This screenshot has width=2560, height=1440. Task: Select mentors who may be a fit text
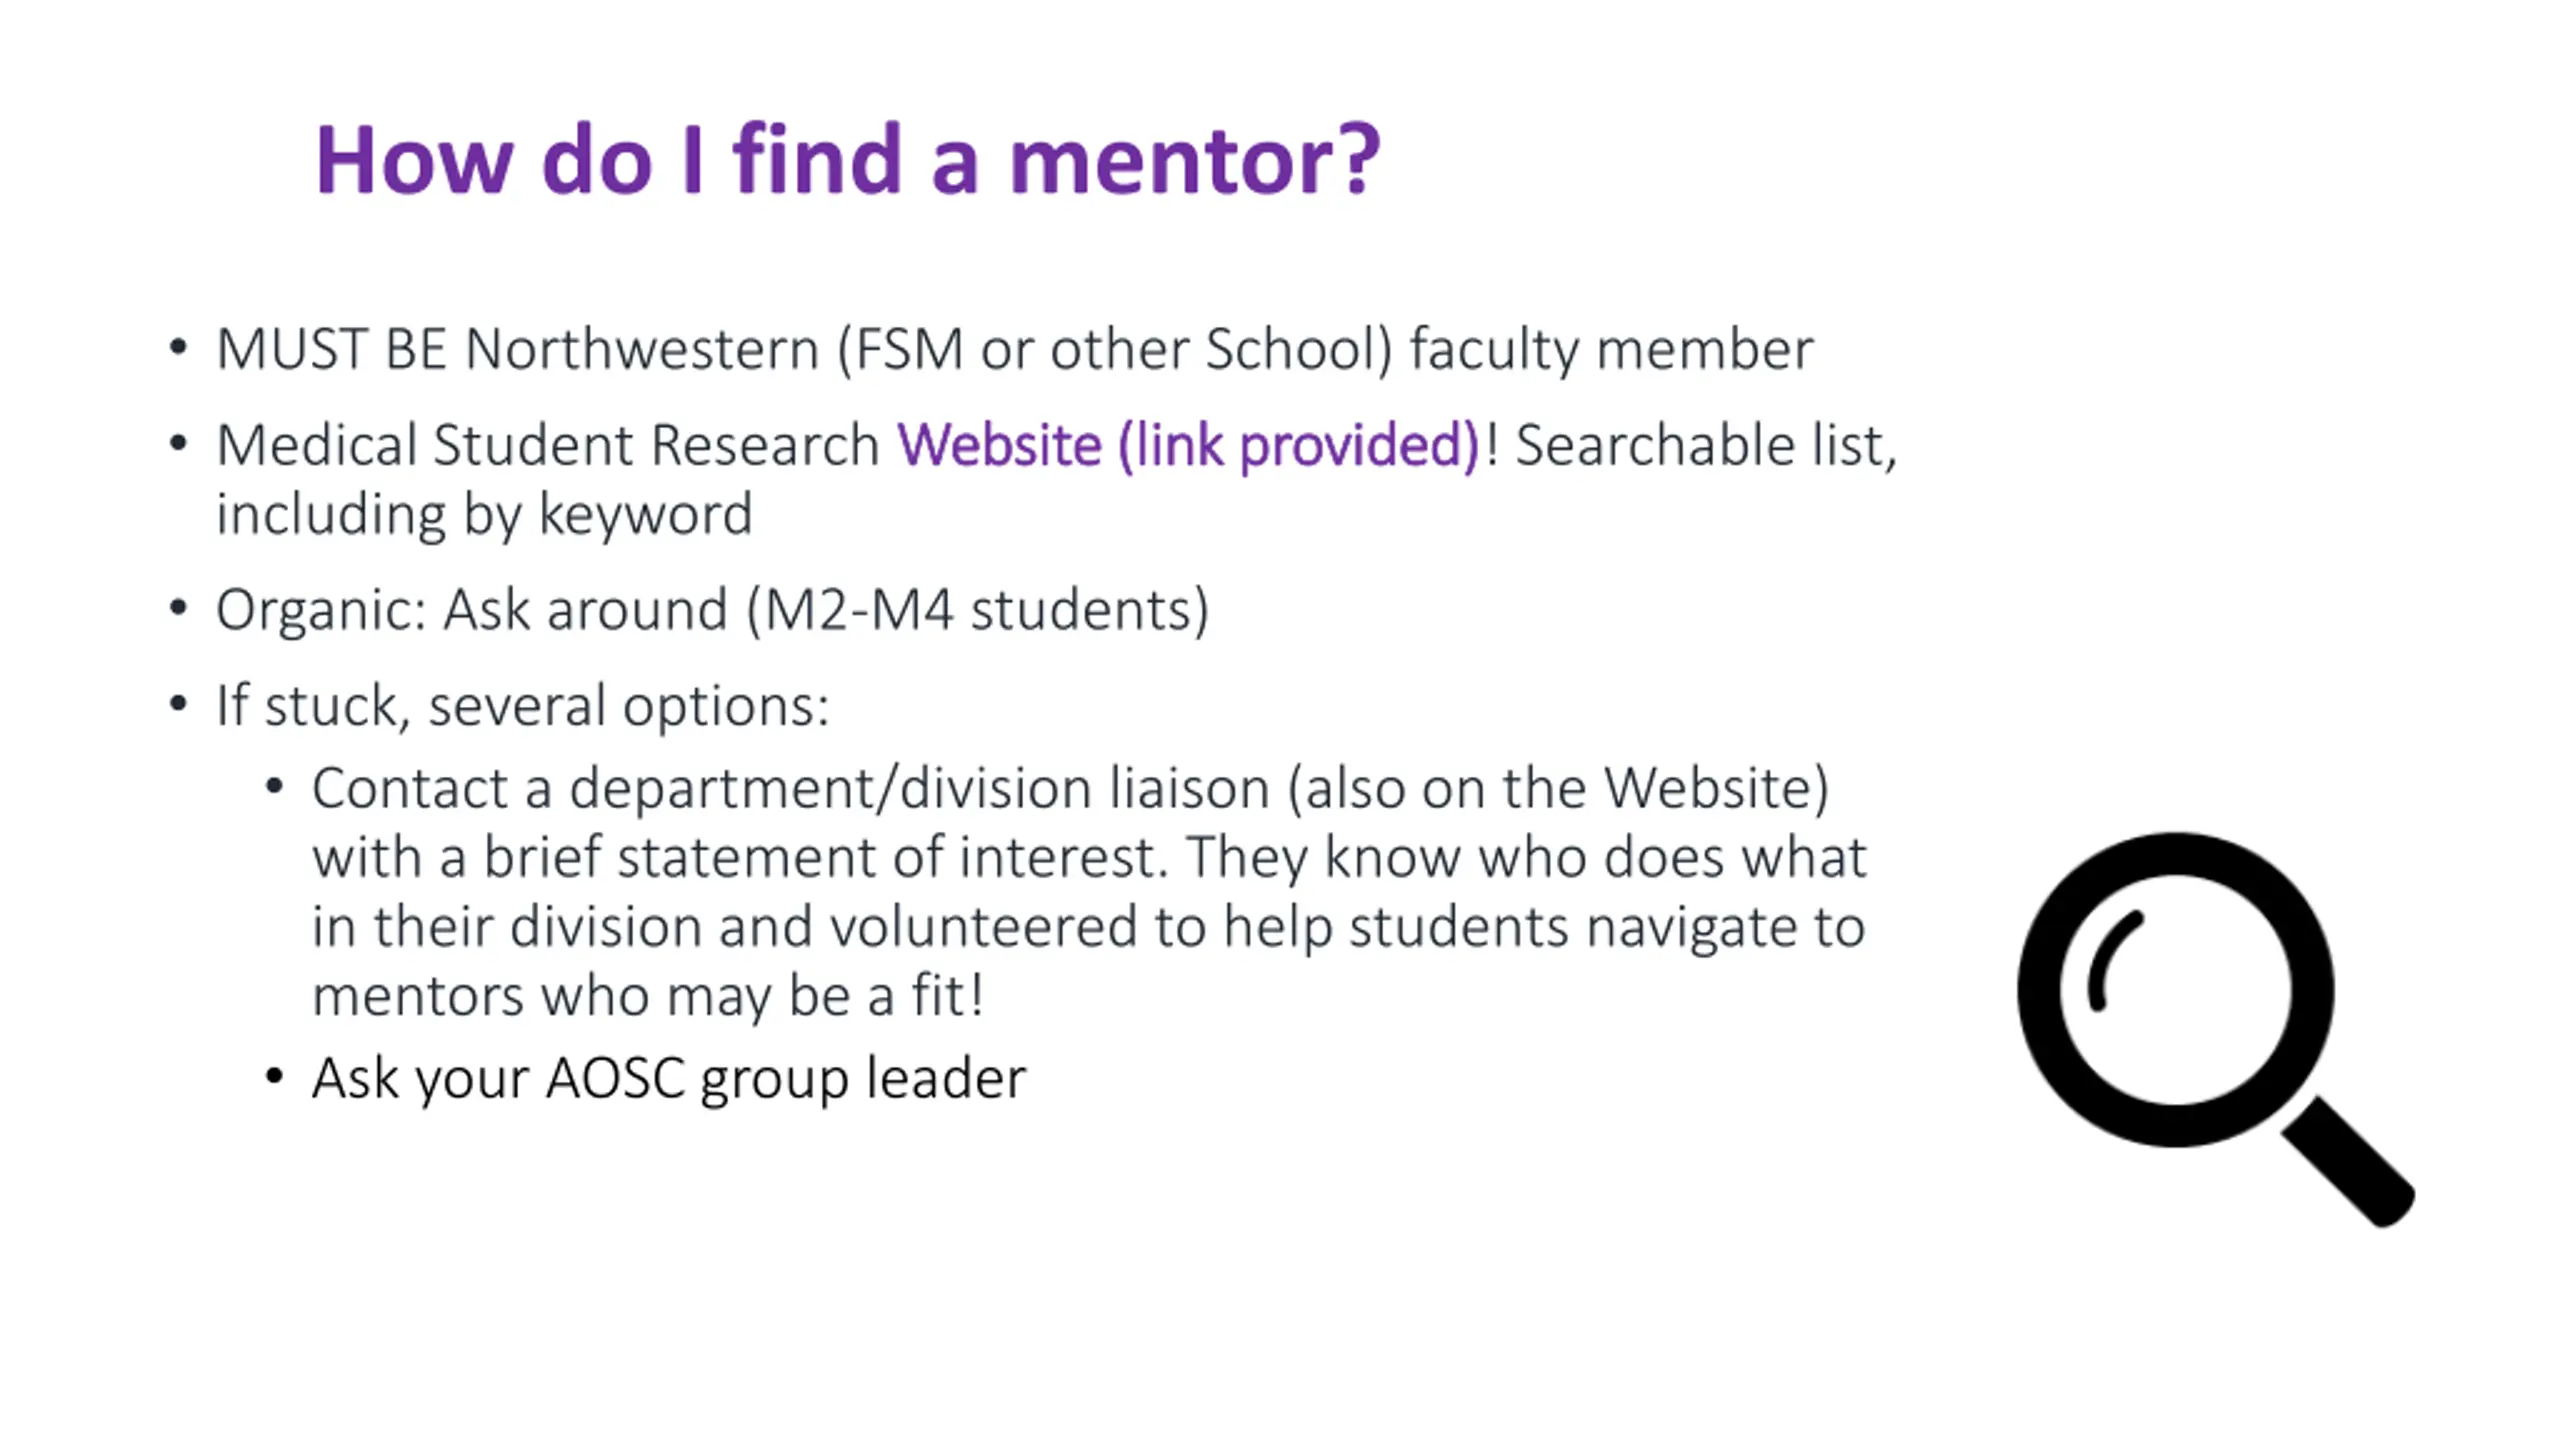(648, 995)
